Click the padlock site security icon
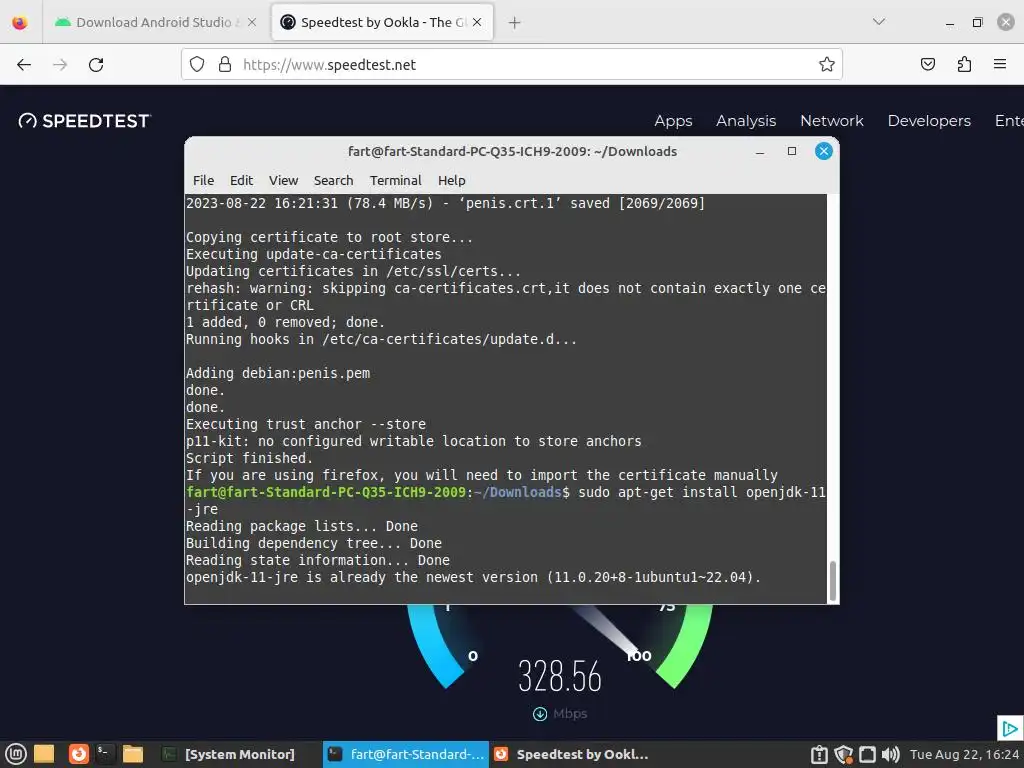This screenshot has height=768, width=1024. (225, 64)
